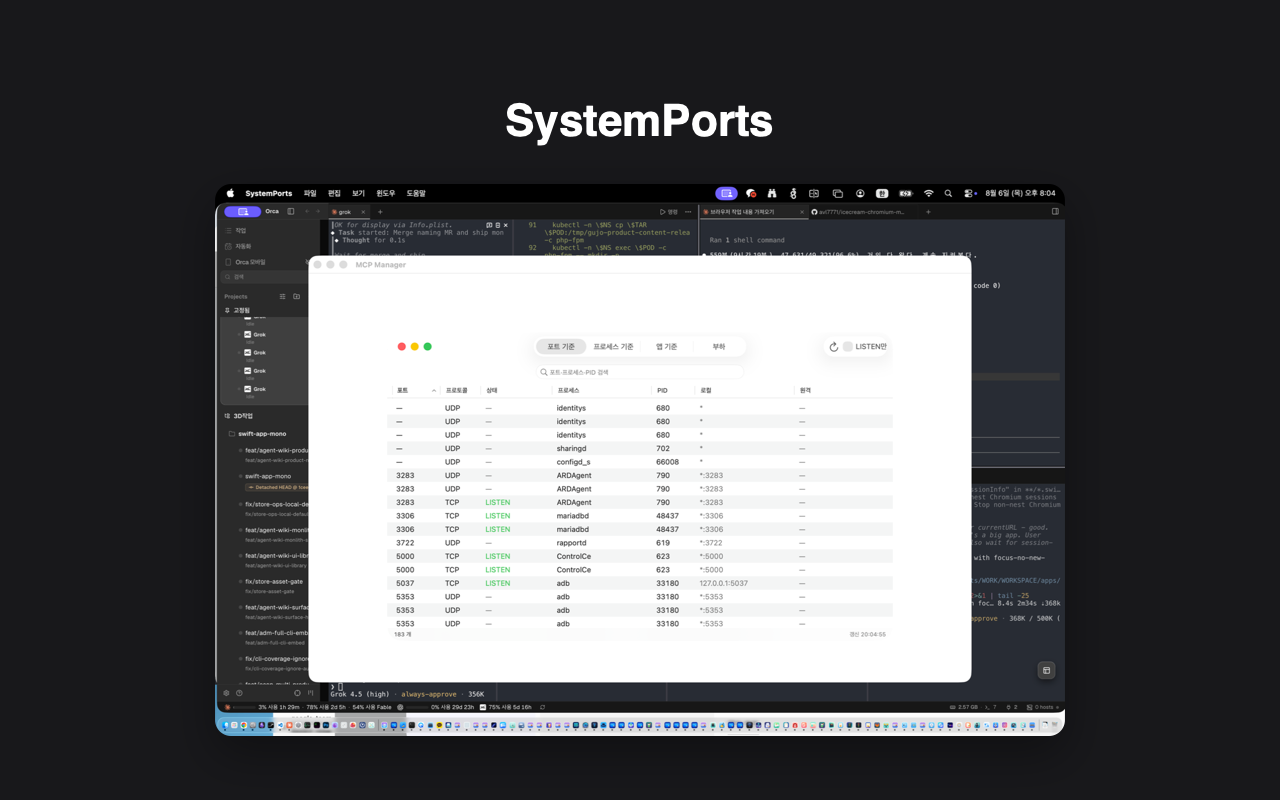Select the adb row on port 5037
Image resolution: width=1280 pixels, height=800 pixels.
click(x=640, y=583)
